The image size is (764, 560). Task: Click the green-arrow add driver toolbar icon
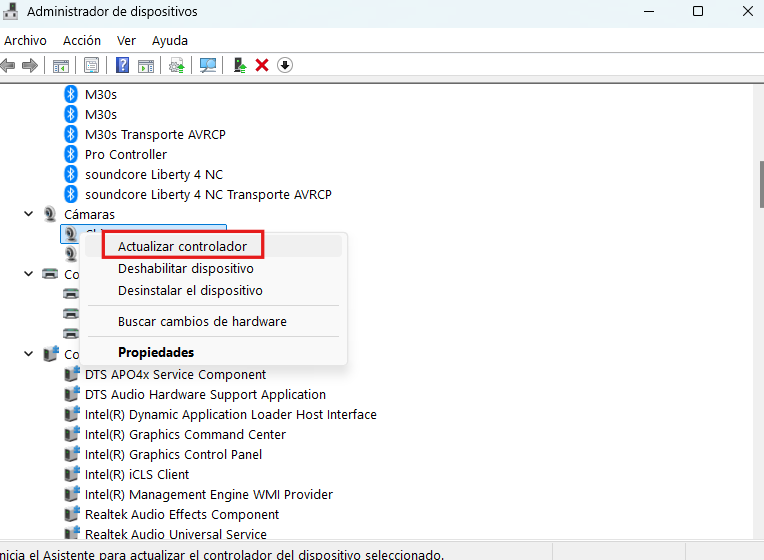[240, 65]
